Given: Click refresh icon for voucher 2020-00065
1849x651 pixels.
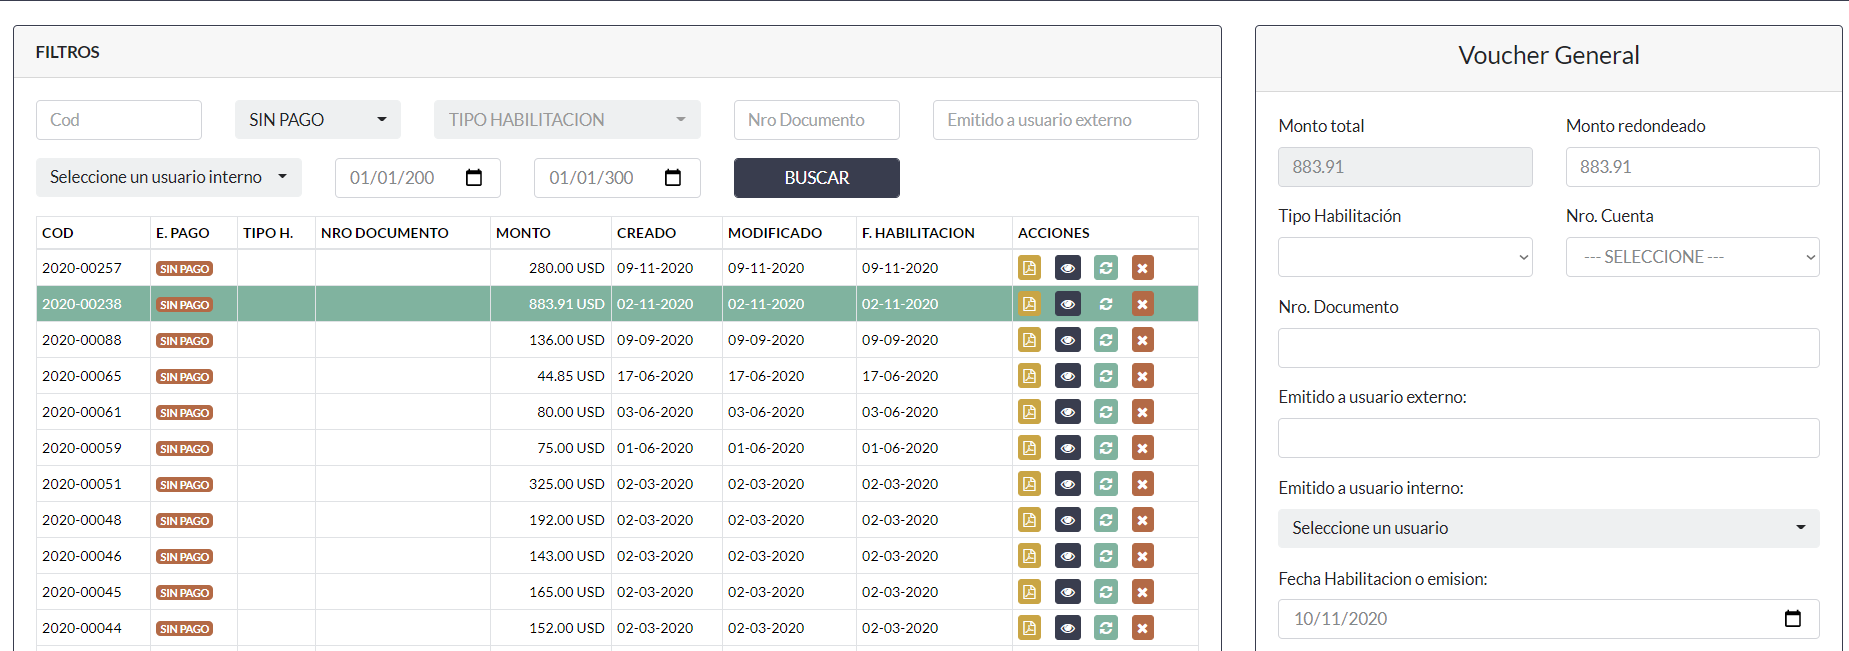Looking at the screenshot, I should pyautogui.click(x=1105, y=376).
